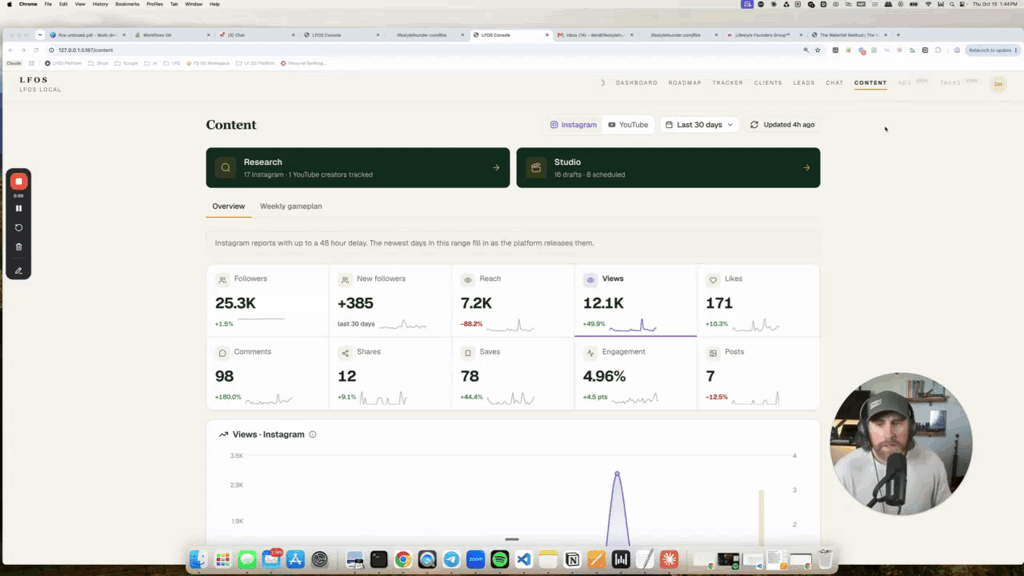The image size is (1024, 576).
Task: Restart the recording using the circular arrow icon
Action: [19, 228]
